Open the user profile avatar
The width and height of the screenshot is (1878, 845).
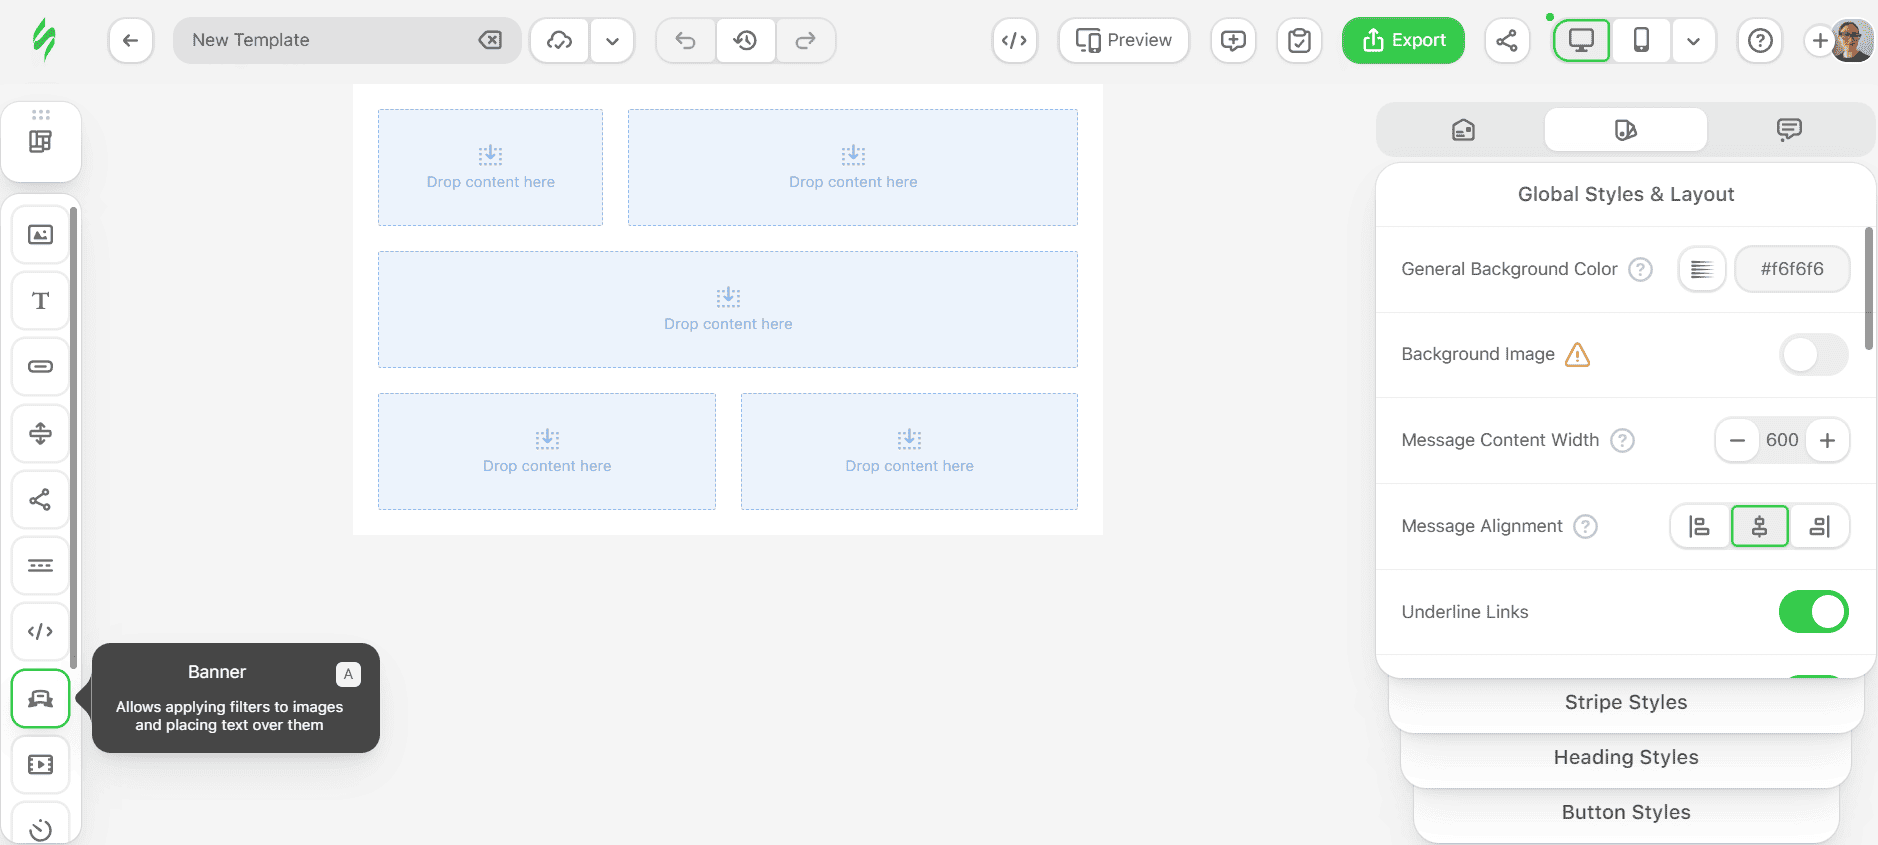coord(1853,40)
